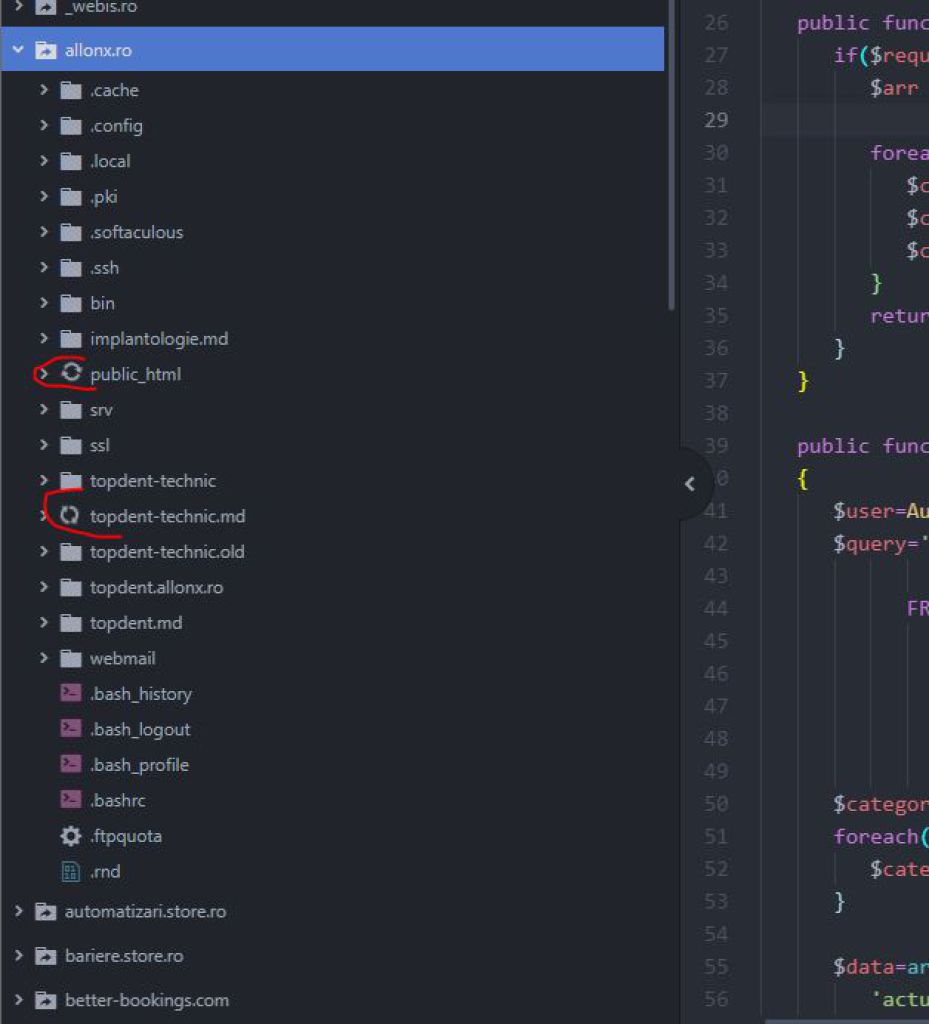Click the .bash_profile terminal file icon
The width and height of the screenshot is (929, 1024).
point(71,763)
